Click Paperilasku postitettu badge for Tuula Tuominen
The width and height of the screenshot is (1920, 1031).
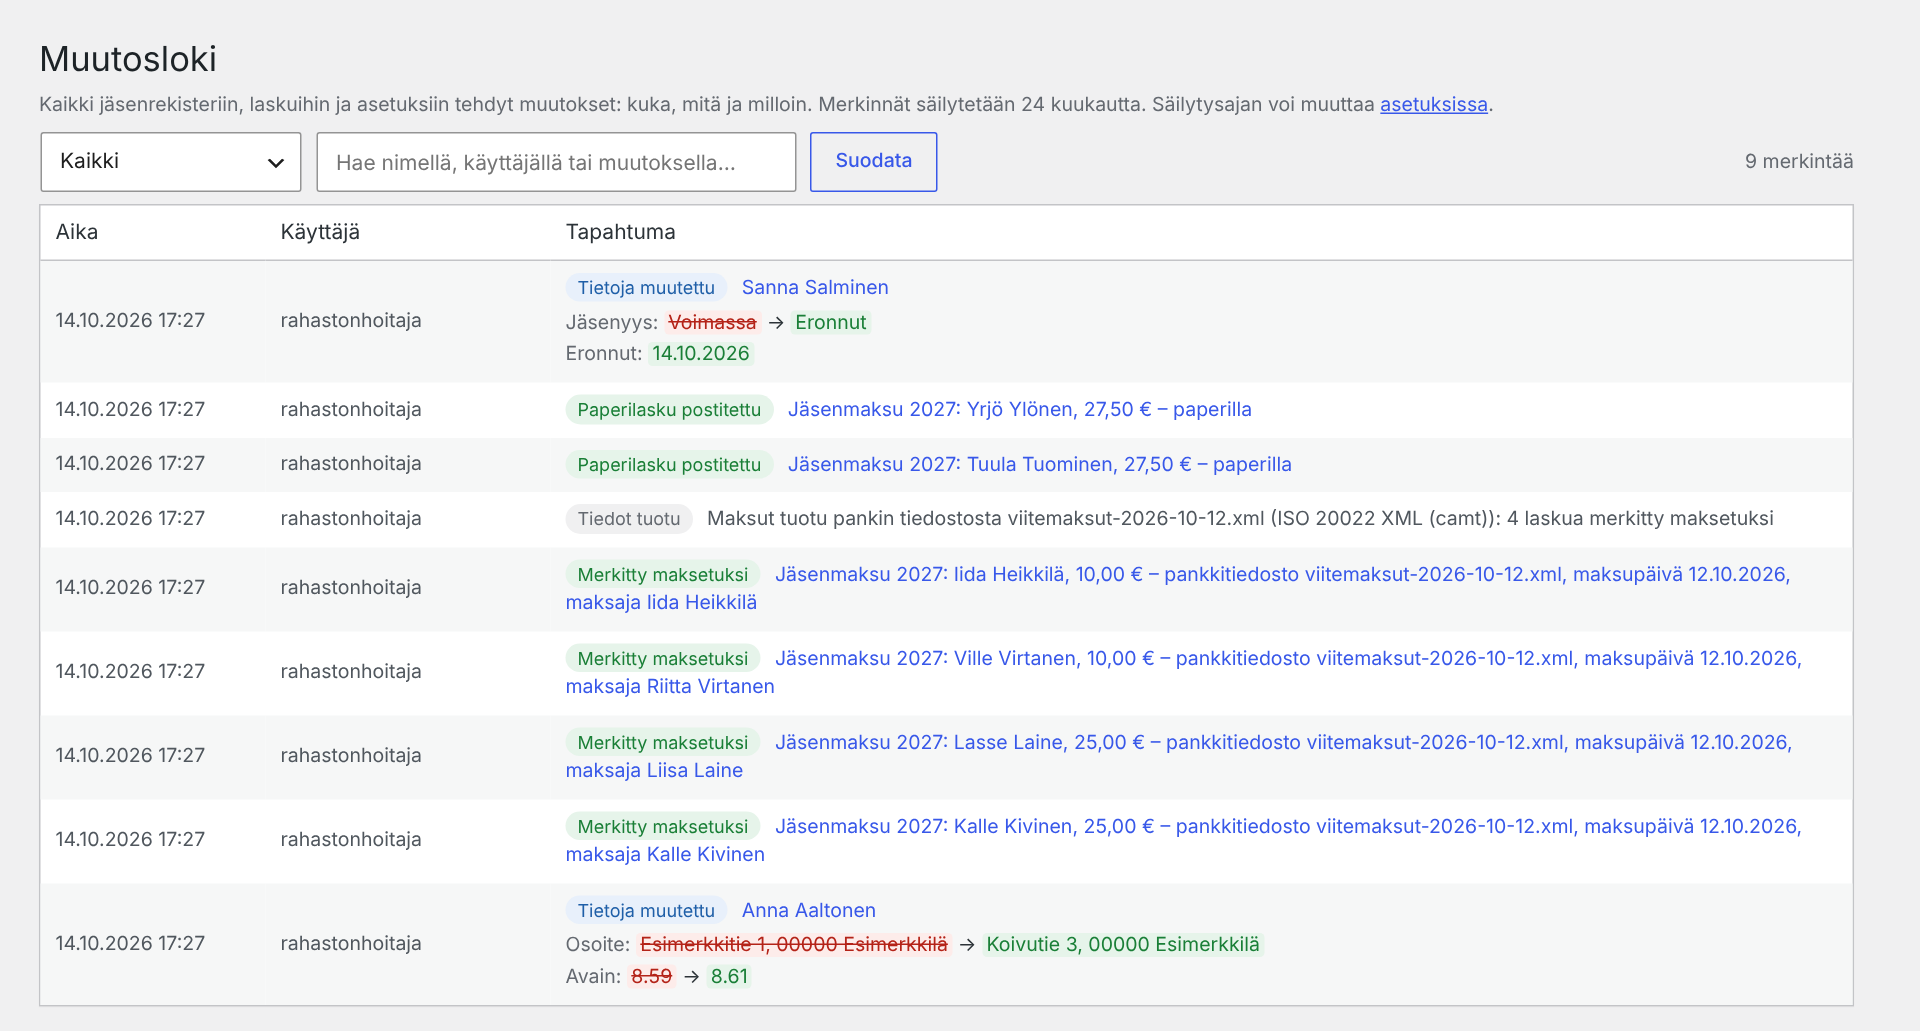coord(669,465)
